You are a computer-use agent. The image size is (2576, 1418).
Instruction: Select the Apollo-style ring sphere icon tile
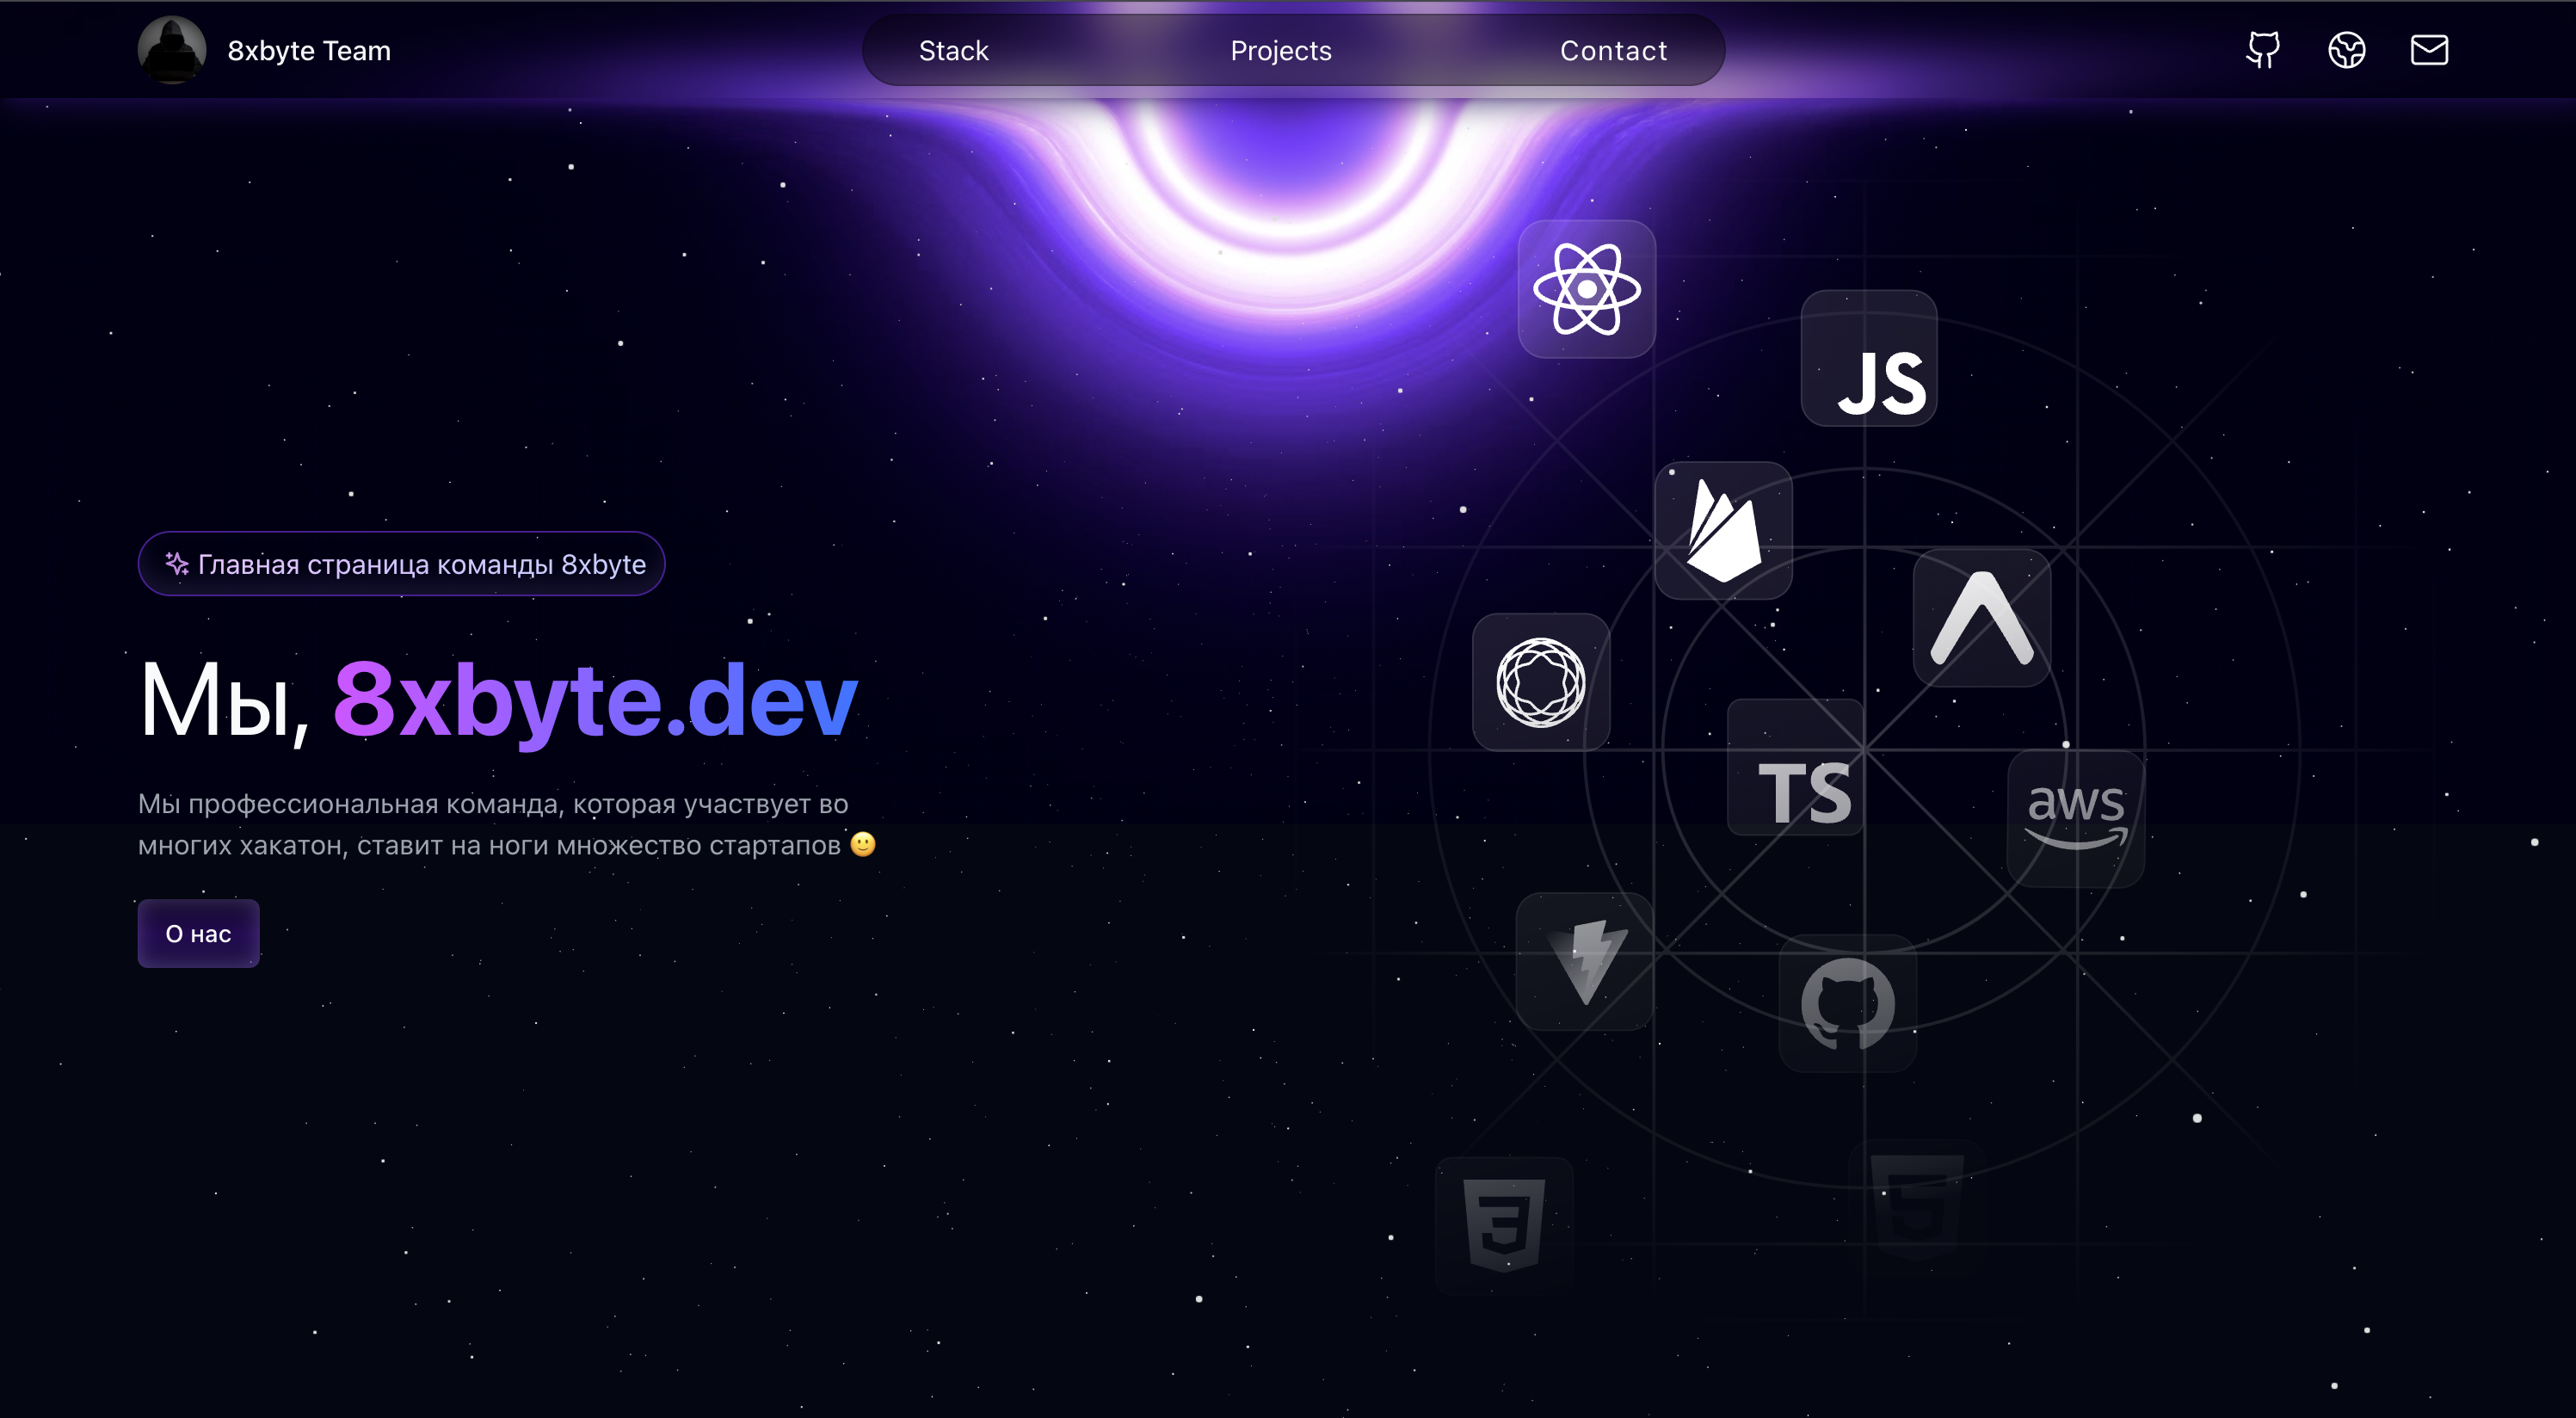pos(1541,682)
